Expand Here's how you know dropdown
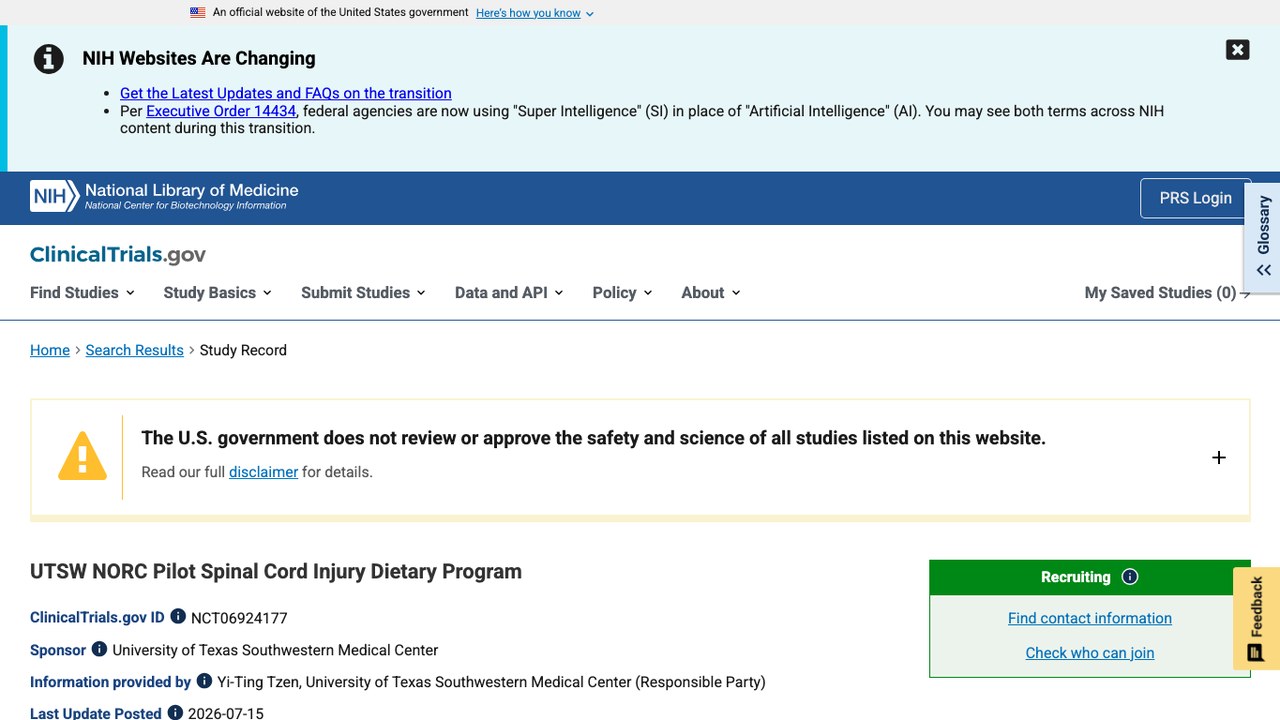 pyautogui.click(x=535, y=13)
